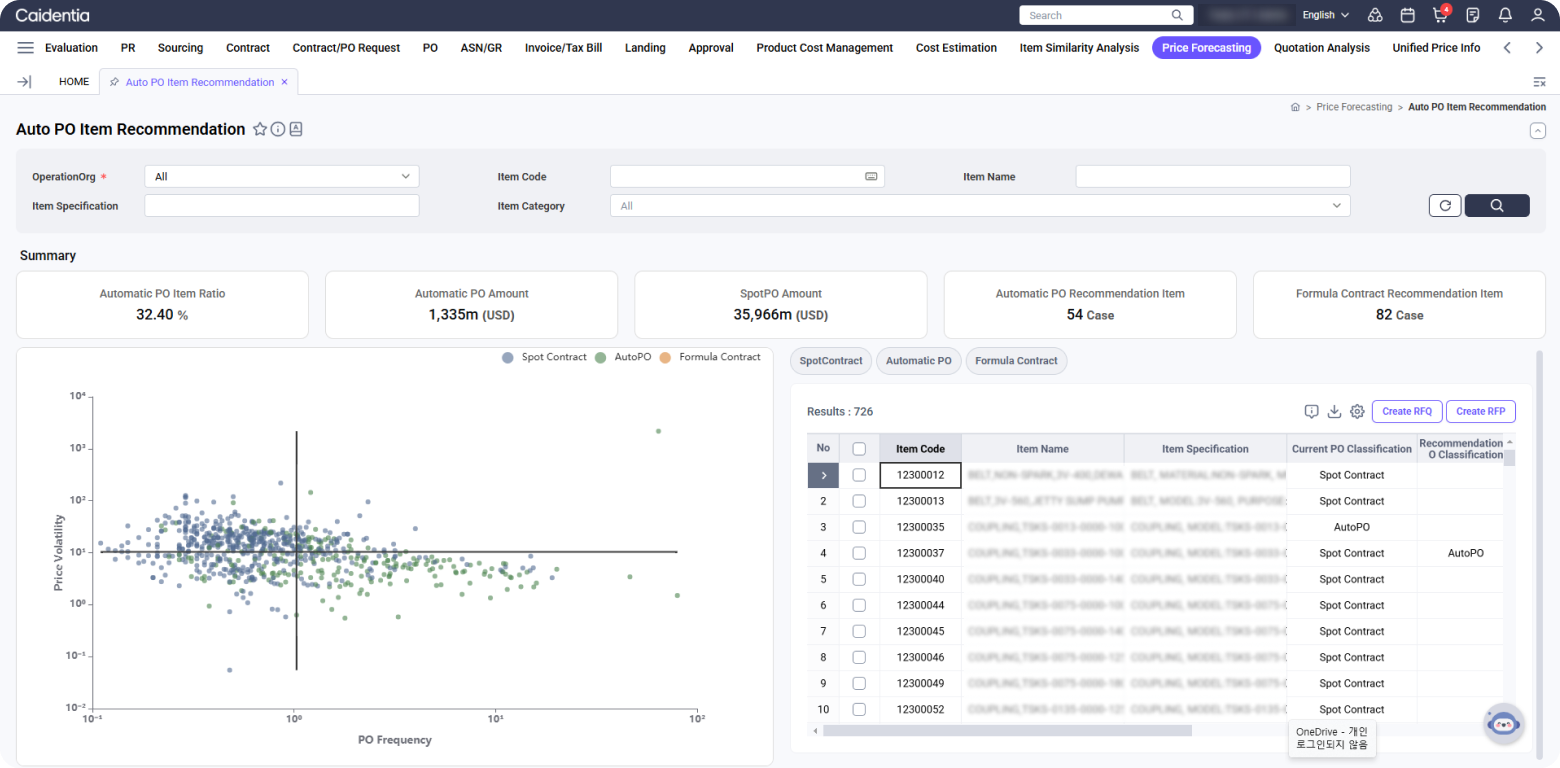This screenshot has width=1560, height=768.
Task: Check the box for item 12300013
Action: (859, 501)
